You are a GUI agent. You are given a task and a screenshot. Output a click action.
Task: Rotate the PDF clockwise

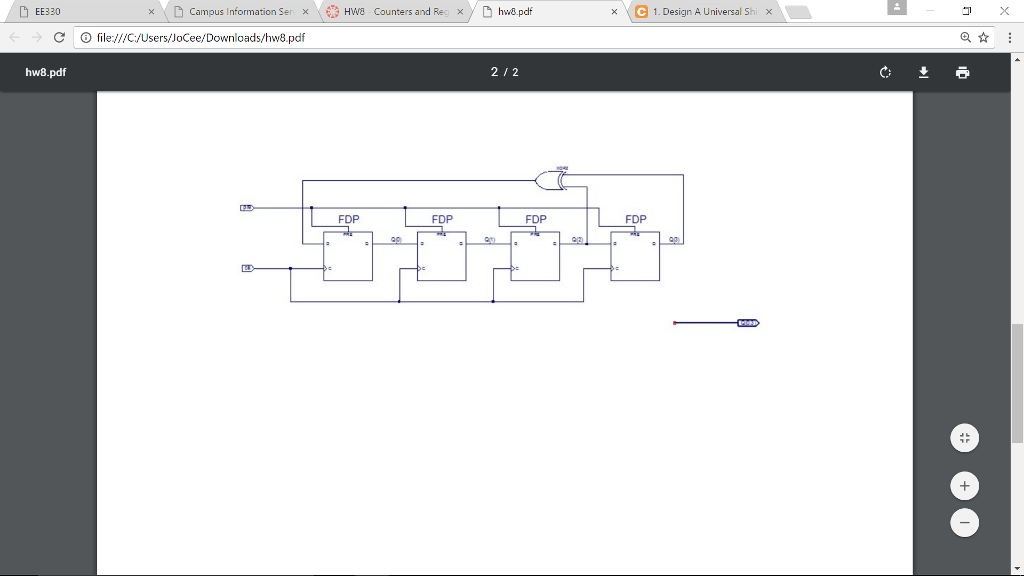[x=884, y=71]
